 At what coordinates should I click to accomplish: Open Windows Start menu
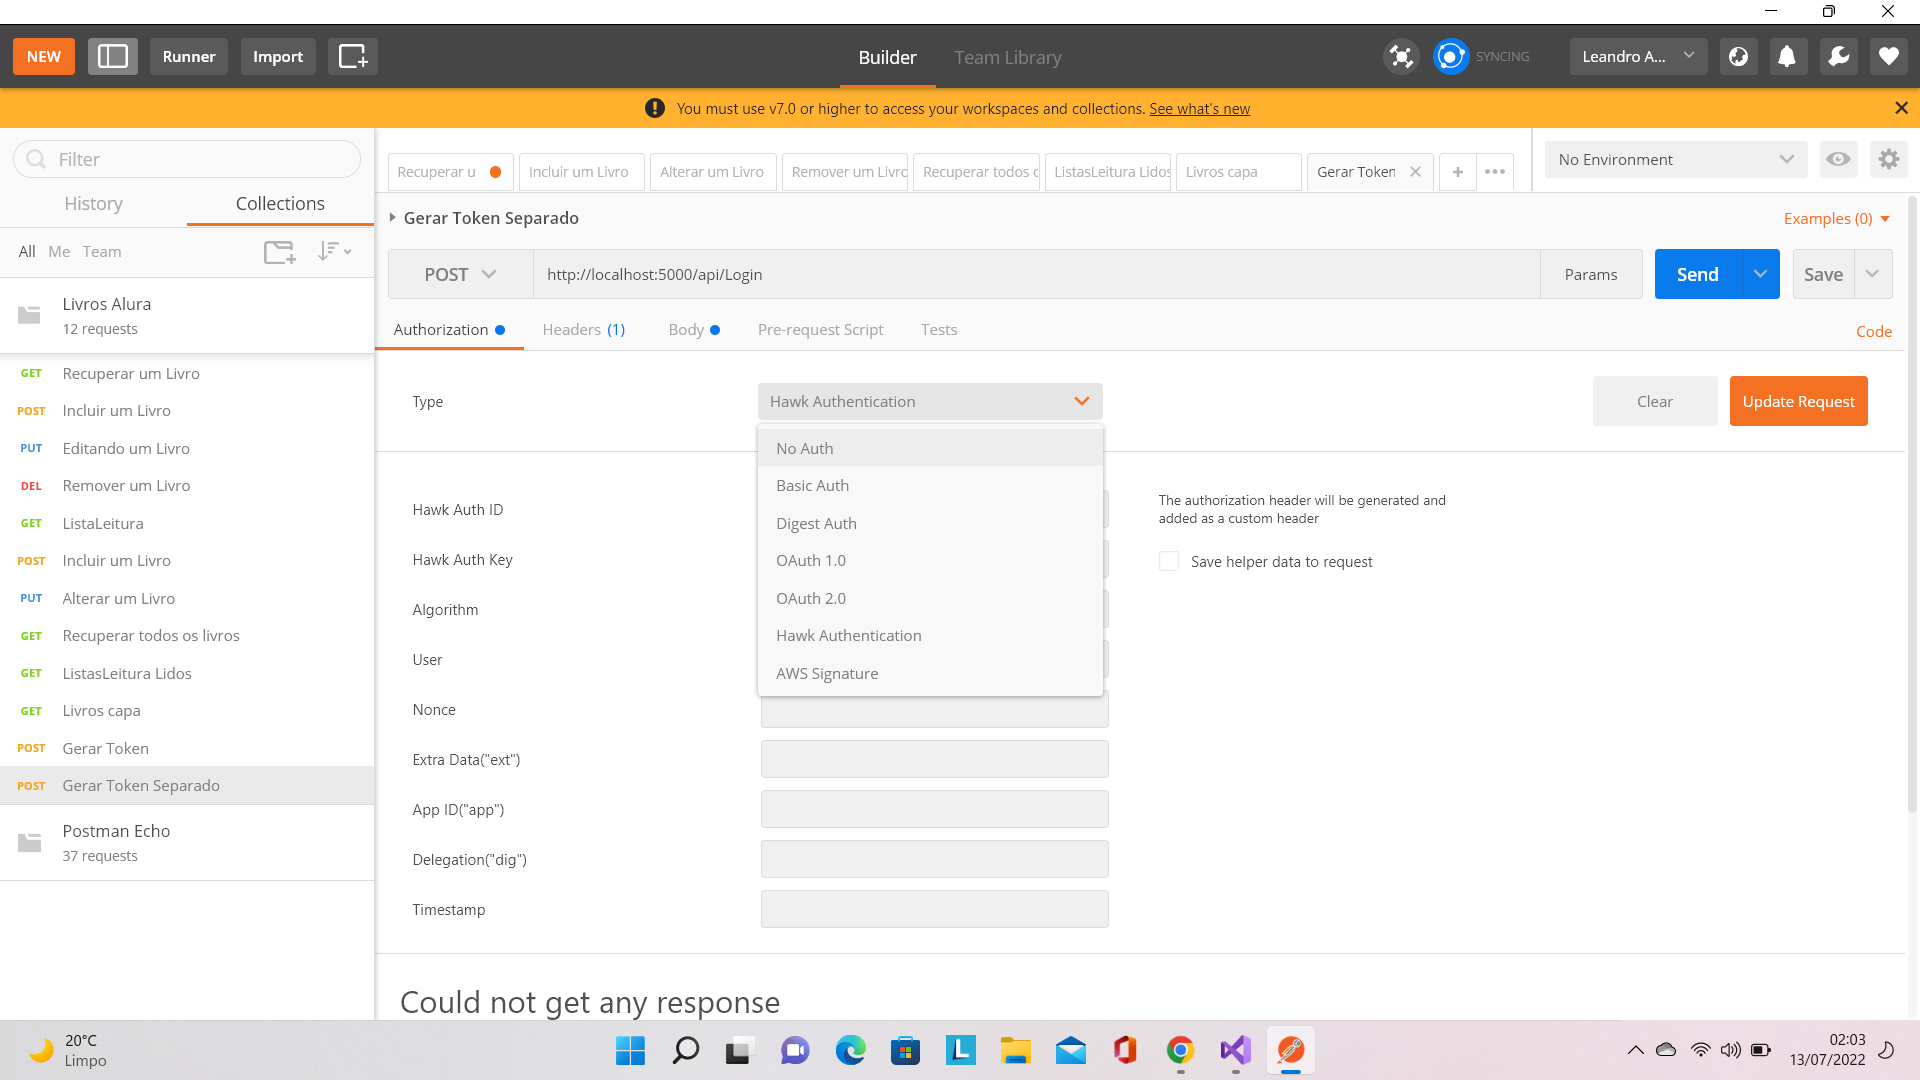click(x=630, y=1051)
